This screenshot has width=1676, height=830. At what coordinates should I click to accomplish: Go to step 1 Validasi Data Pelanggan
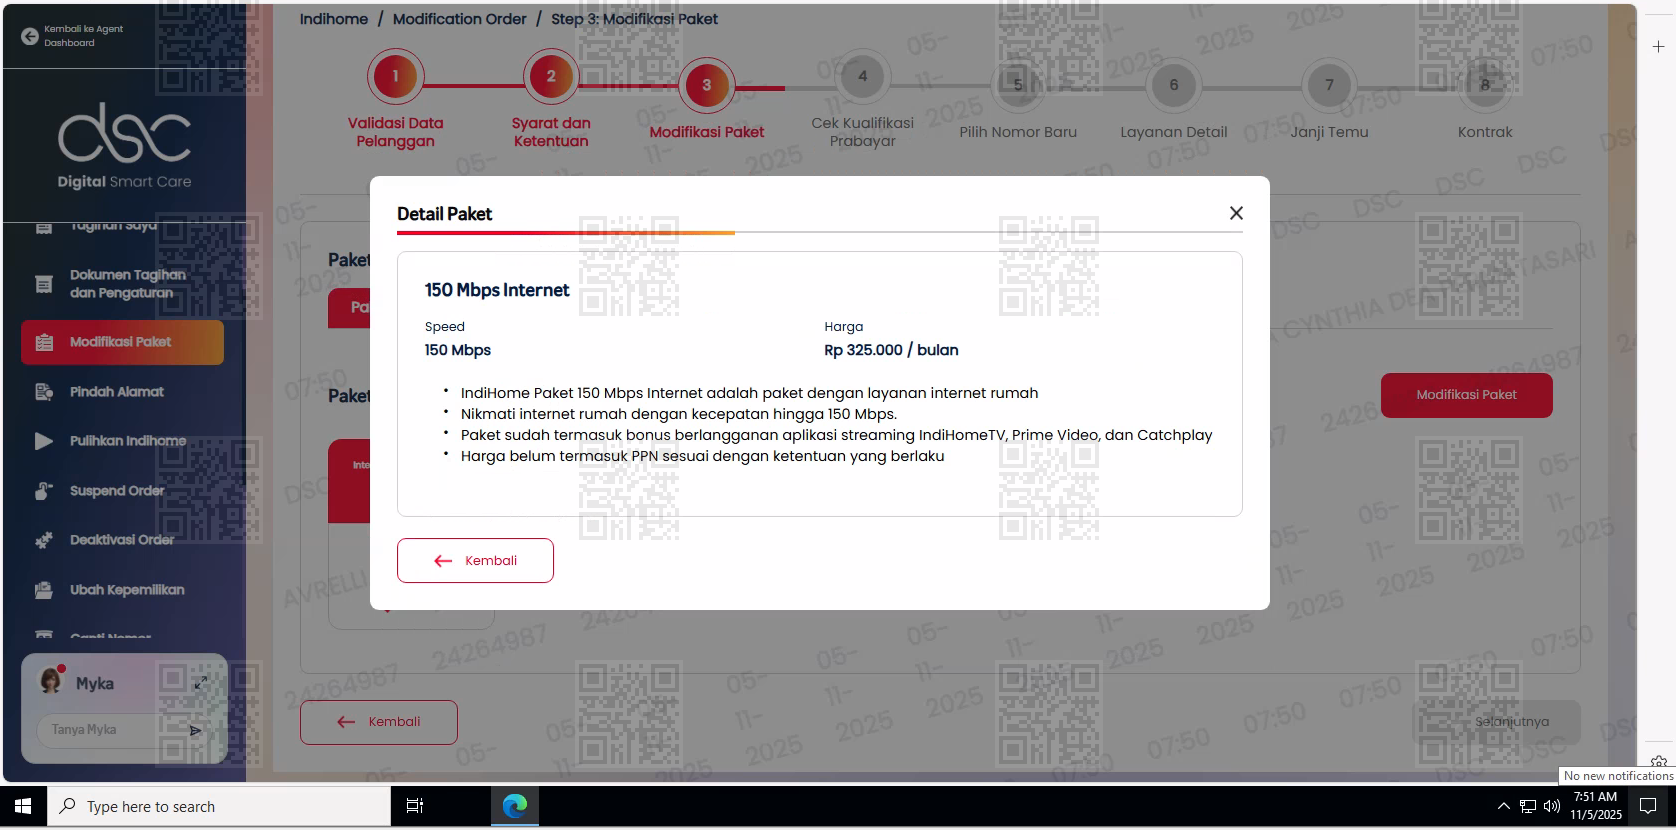[x=395, y=76]
